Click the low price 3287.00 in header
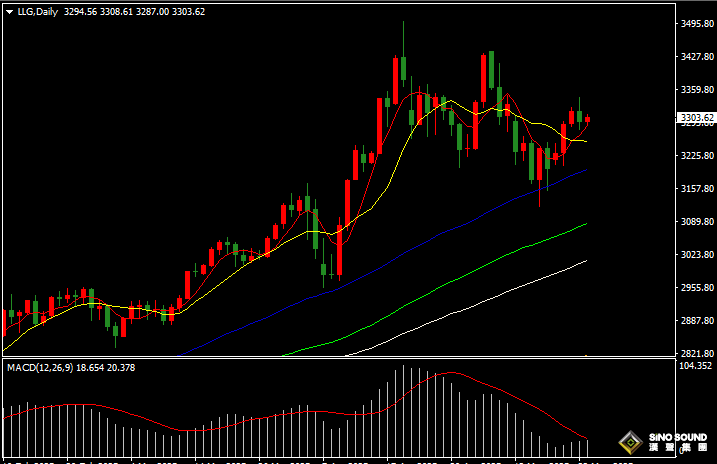The height and width of the screenshot is (464, 717). (158, 12)
